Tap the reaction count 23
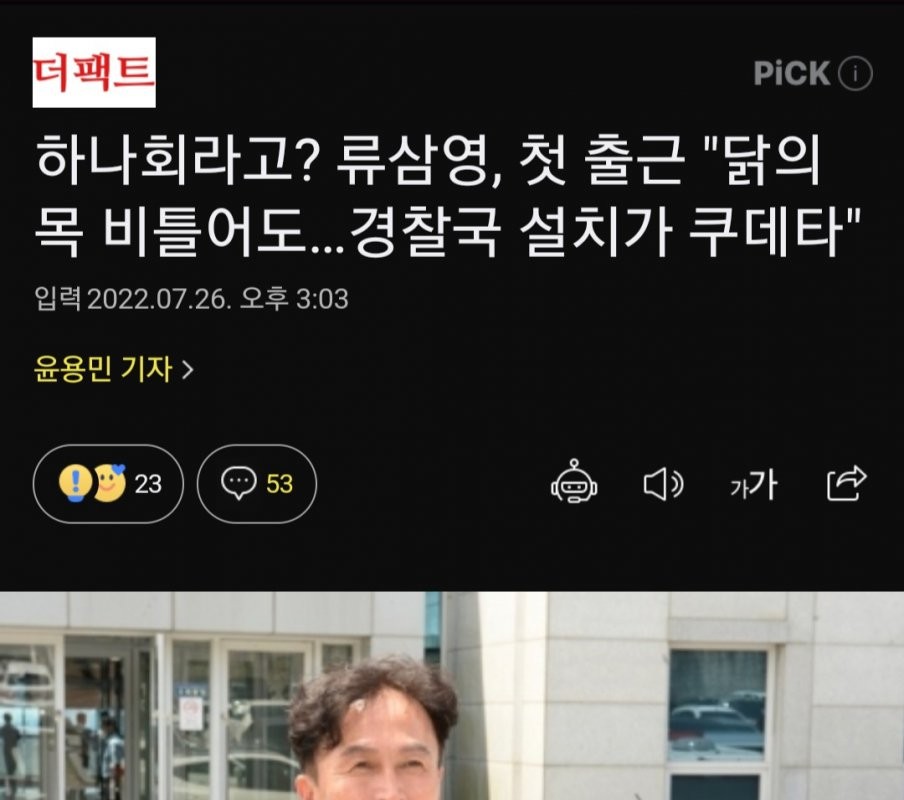This screenshot has height=800, width=904. (148, 484)
